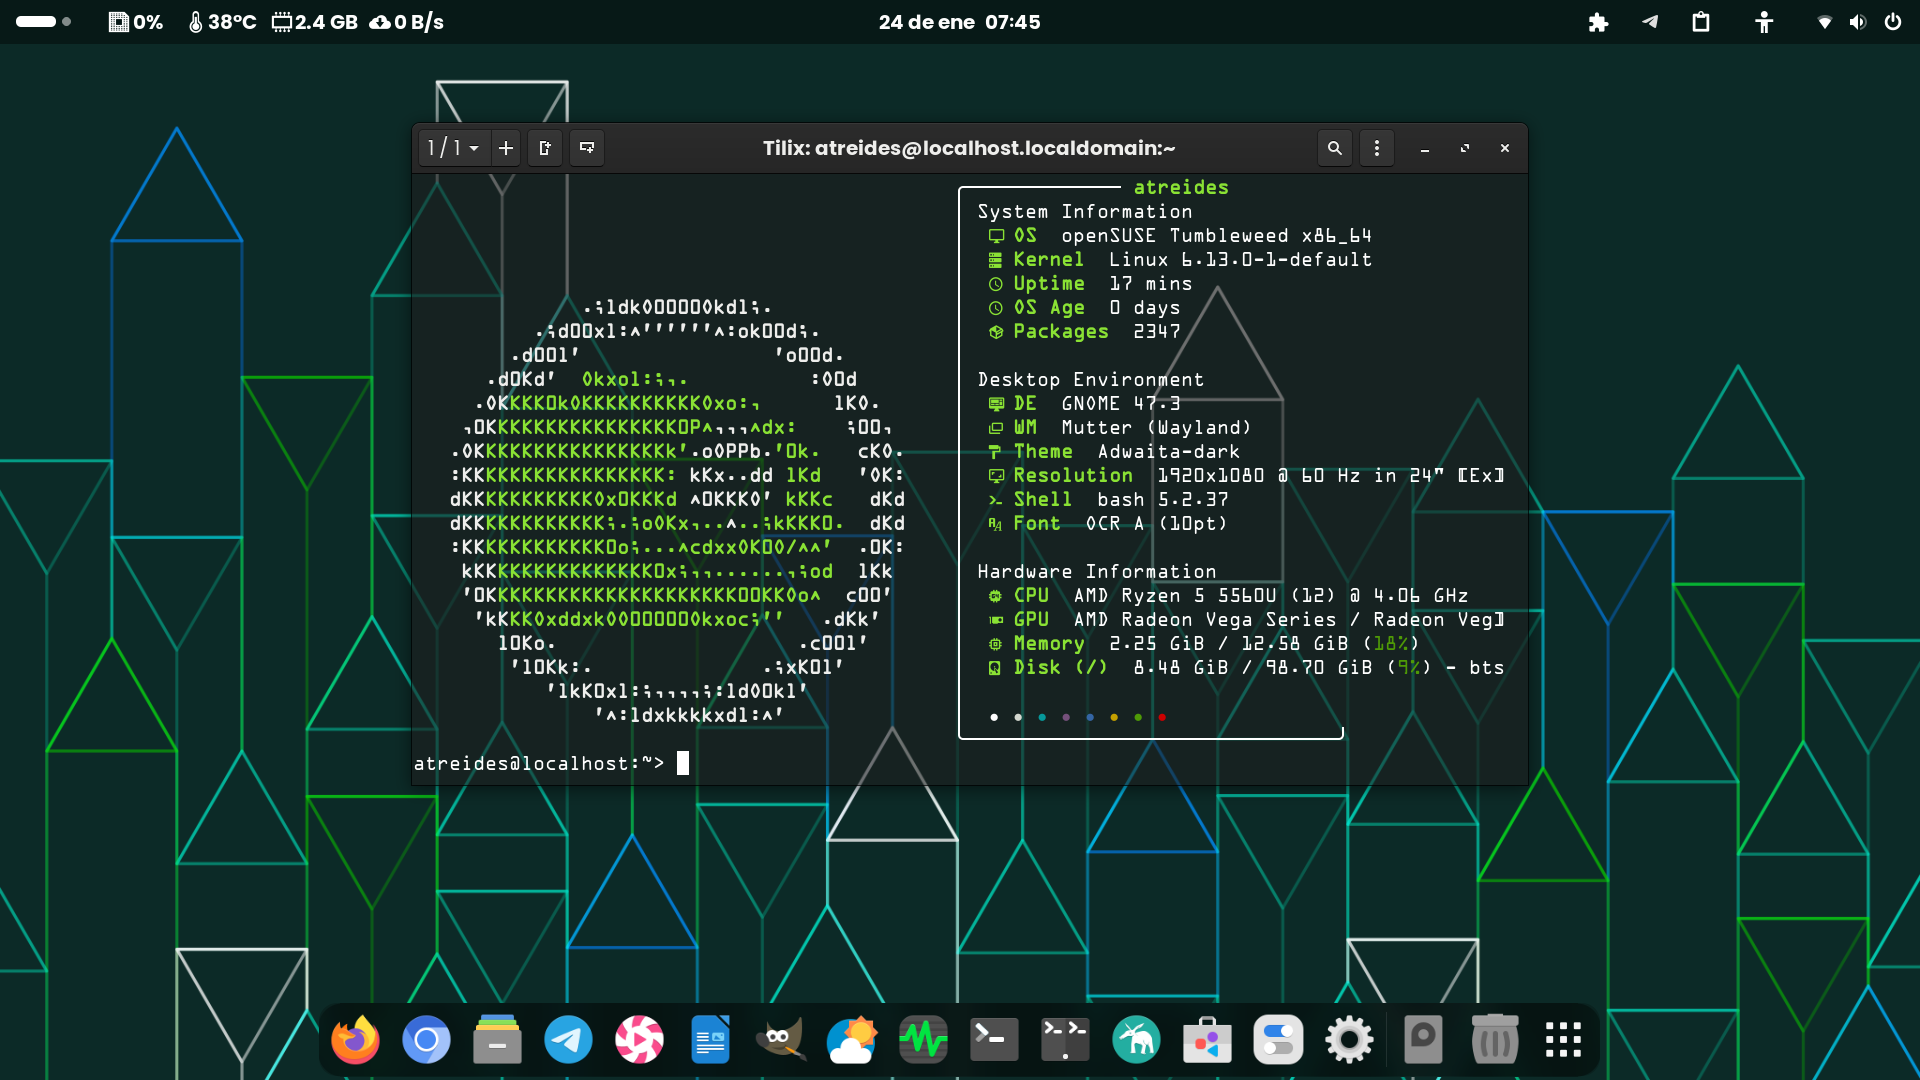The width and height of the screenshot is (1920, 1080).
Task: Open the Weather app in dock
Action: [x=852, y=1040]
